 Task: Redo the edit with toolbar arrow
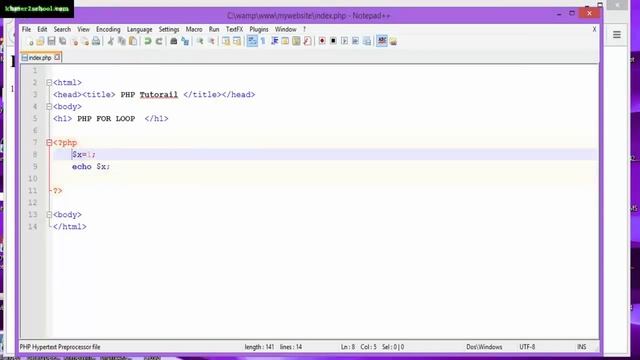[x=159, y=41]
